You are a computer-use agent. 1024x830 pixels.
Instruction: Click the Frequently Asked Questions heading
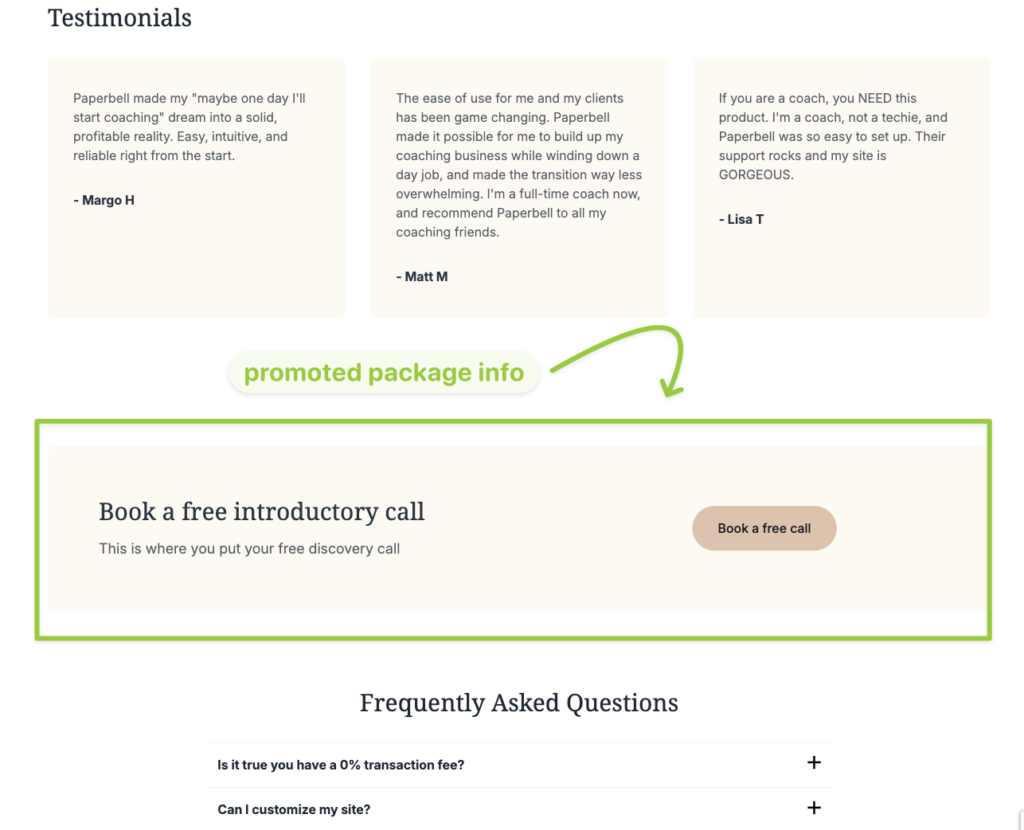click(x=519, y=703)
